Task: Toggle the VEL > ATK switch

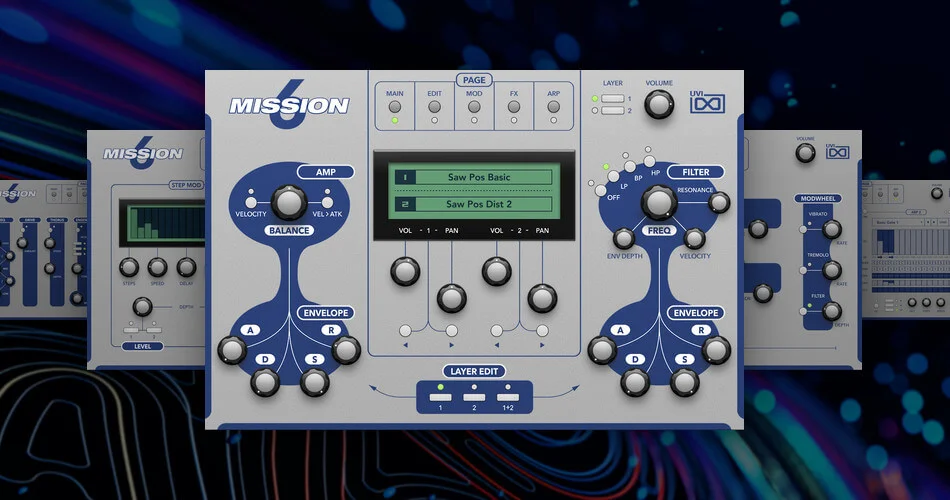Action: coord(327,202)
